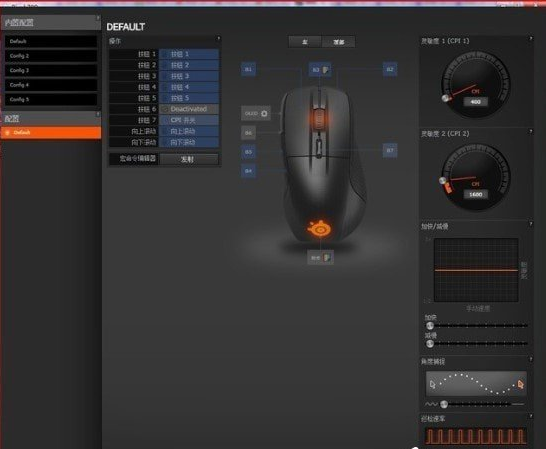
Task: Select the B1 button marker on mouse
Action: coord(248,69)
